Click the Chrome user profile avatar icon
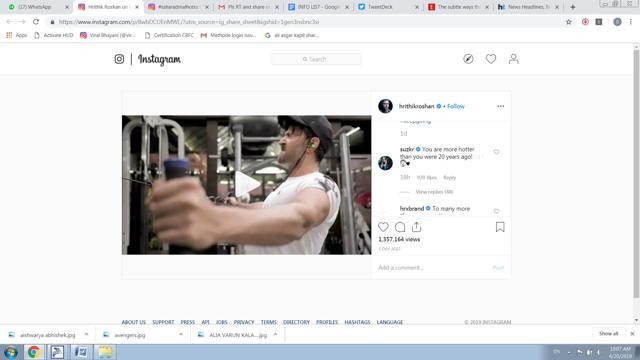Screen dimensions: 640x360 click(x=617, y=22)
